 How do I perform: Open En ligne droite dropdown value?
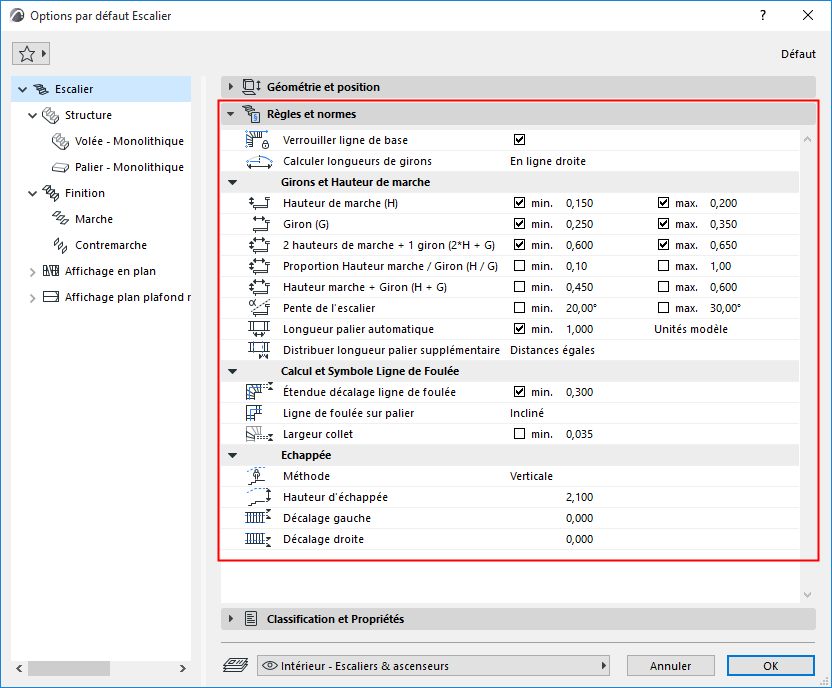coord(548,161)
